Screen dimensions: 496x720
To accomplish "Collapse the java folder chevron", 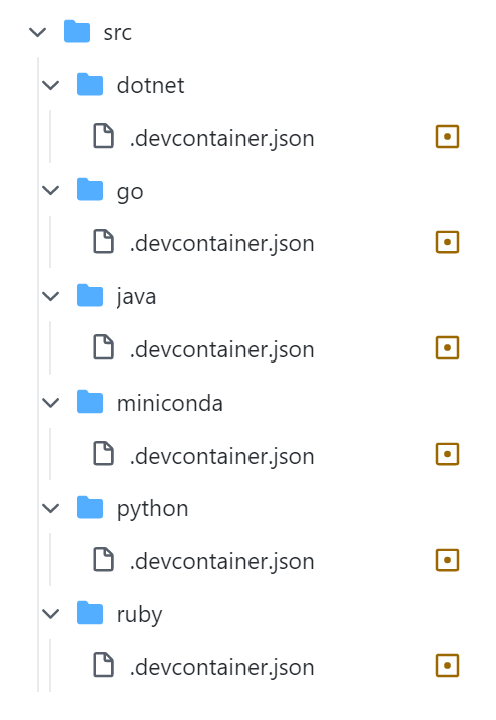I will tap(51, 296).
